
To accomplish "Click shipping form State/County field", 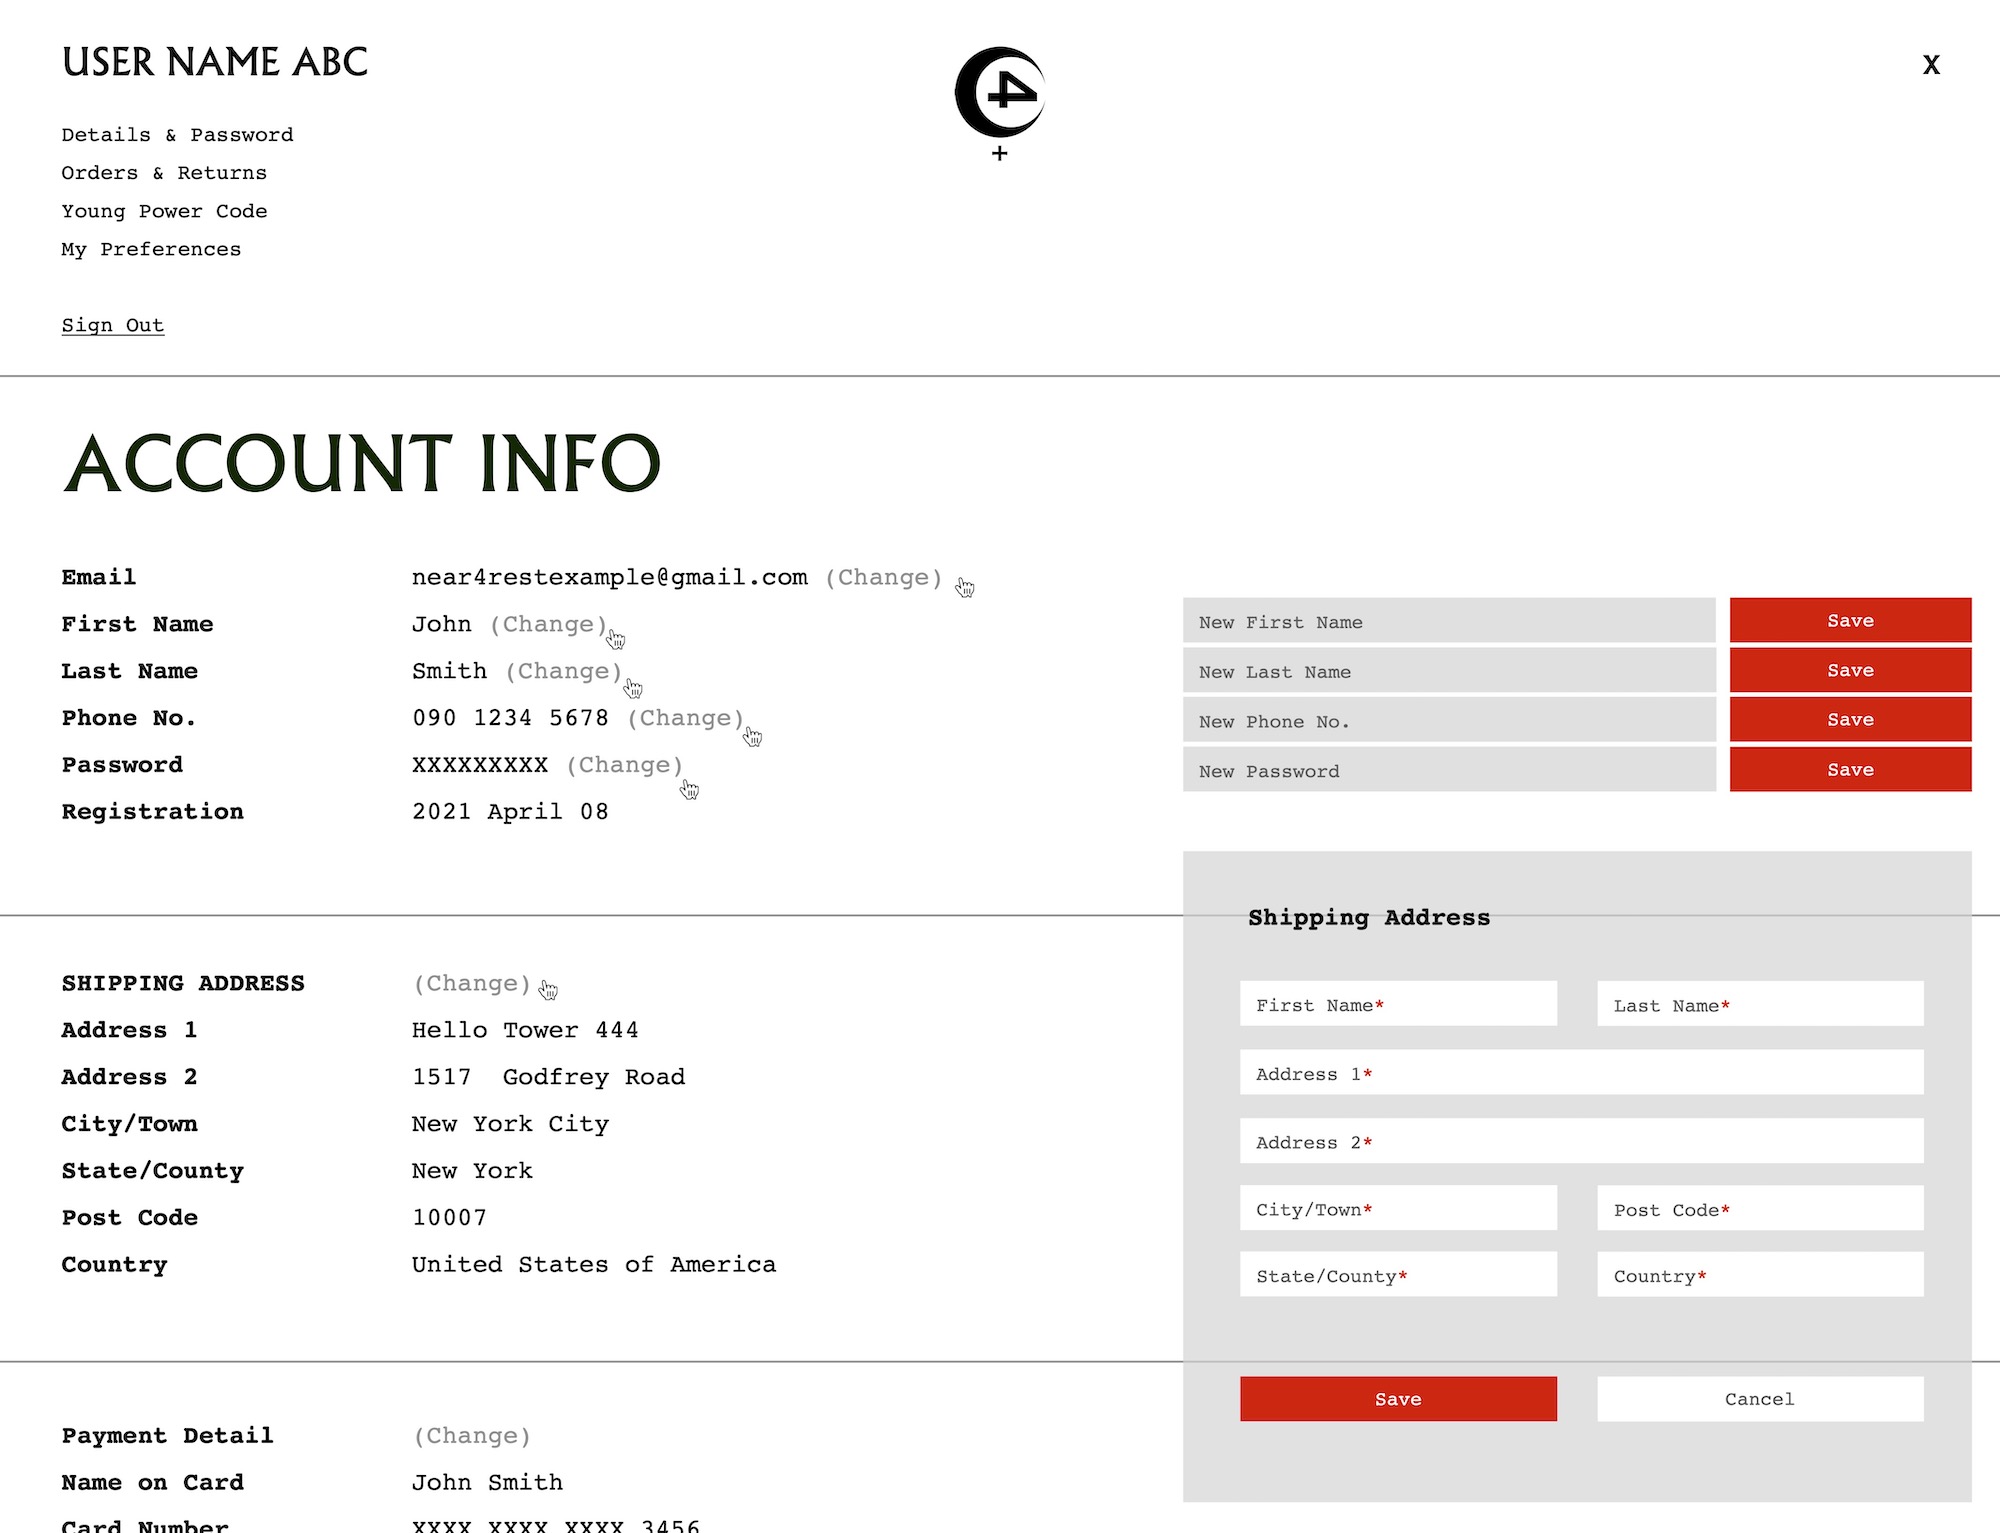I will point(1398,1275).
